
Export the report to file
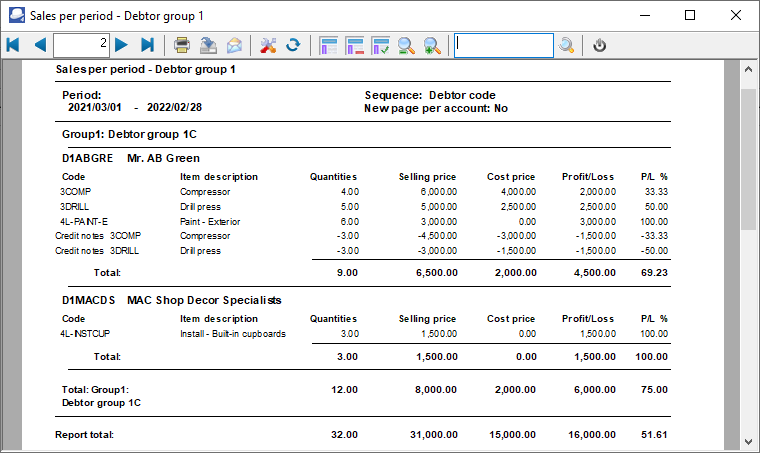click(x=208, y=45)
